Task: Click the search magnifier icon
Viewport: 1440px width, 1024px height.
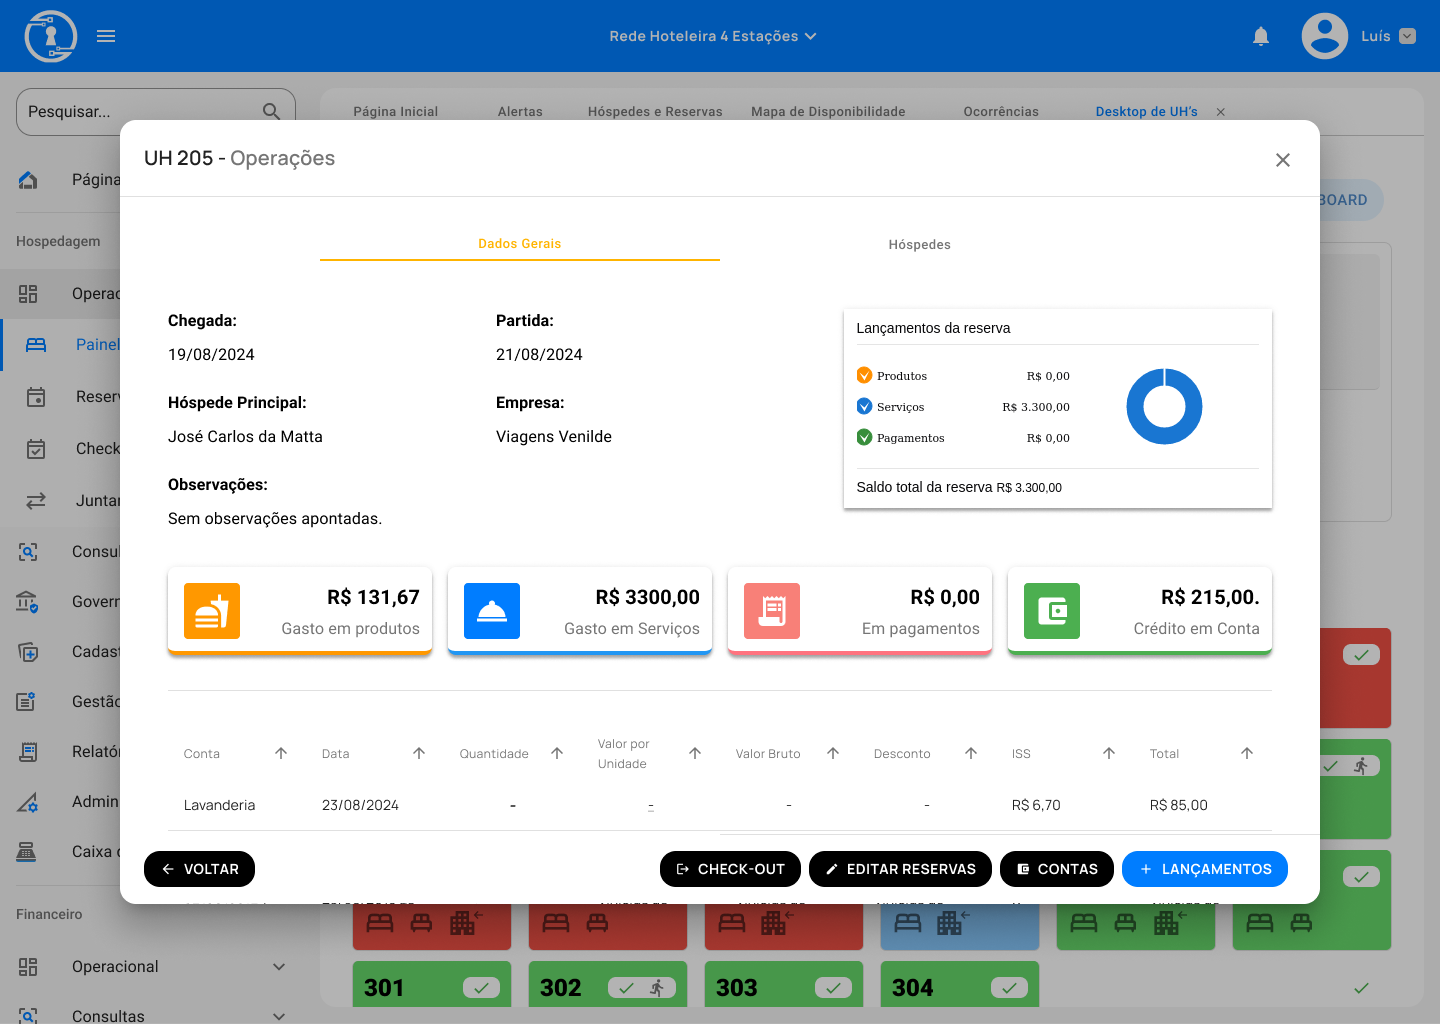Action: pos(271,112)
